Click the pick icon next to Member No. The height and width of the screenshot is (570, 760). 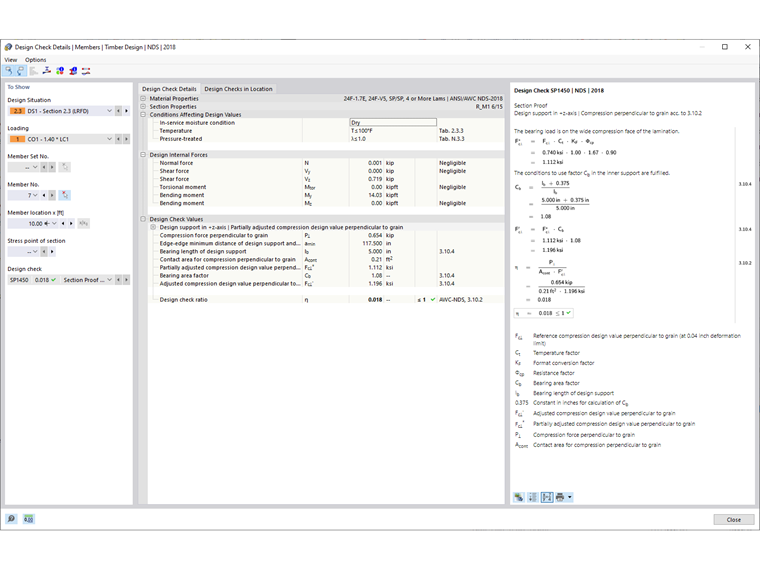(x=65, y=195)
